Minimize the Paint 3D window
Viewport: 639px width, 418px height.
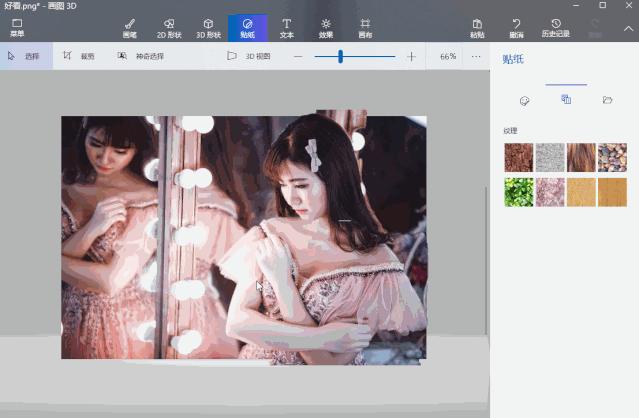pyautogui.click(x=576, y=5)
